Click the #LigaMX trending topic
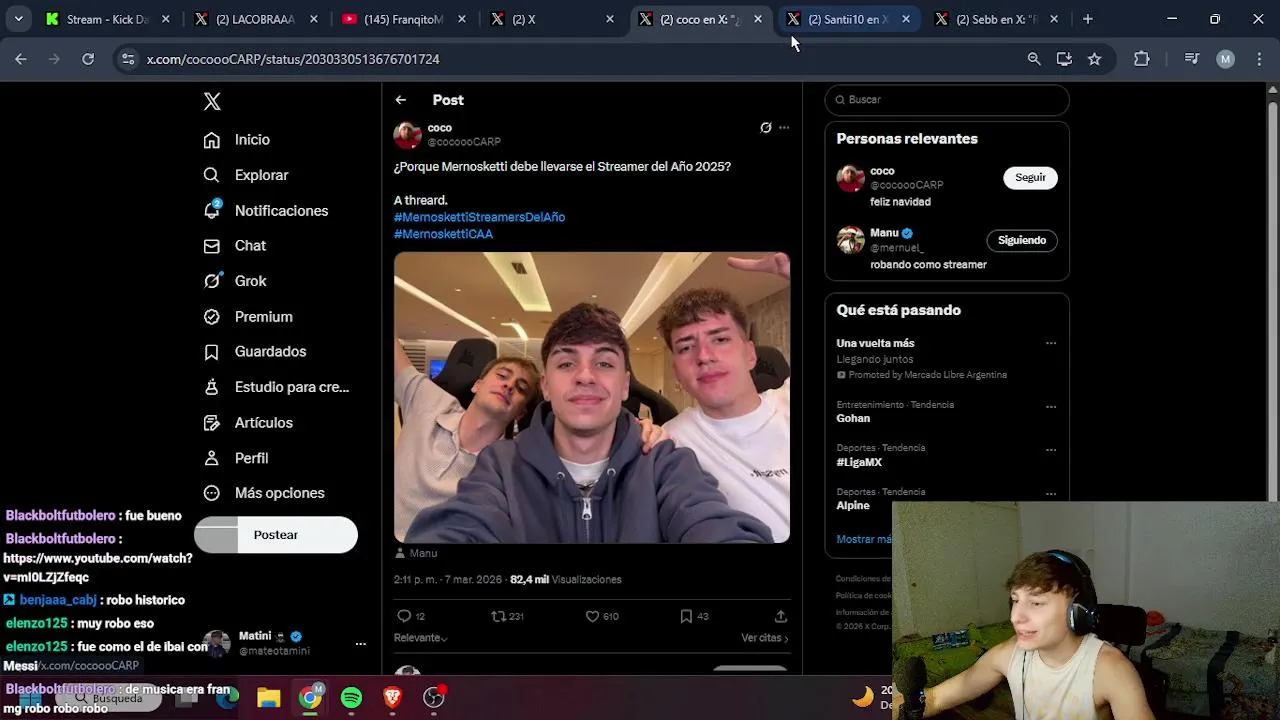Viewport: 1280px width, 720px height. [x=859, y=462]
